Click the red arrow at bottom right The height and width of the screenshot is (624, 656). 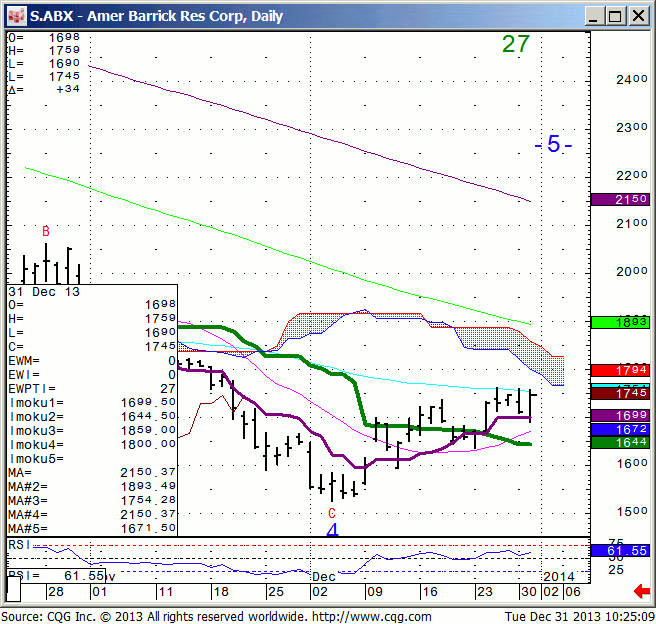click(x=641, y=594)
